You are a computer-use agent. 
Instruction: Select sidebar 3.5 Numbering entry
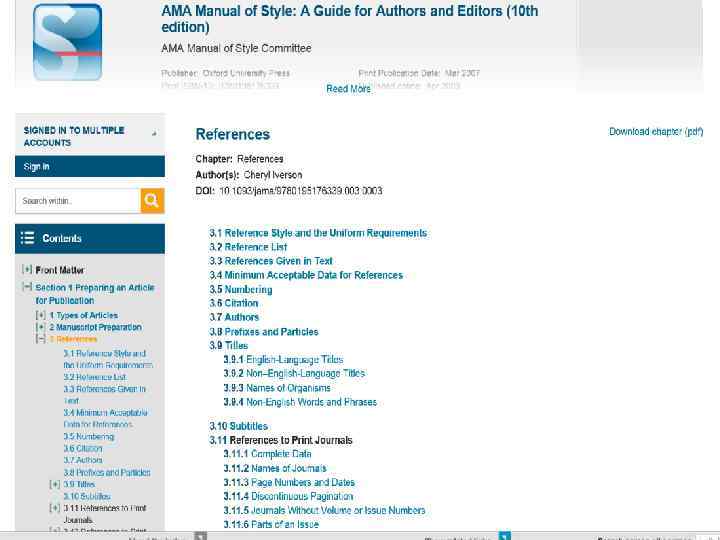(89, 436)
